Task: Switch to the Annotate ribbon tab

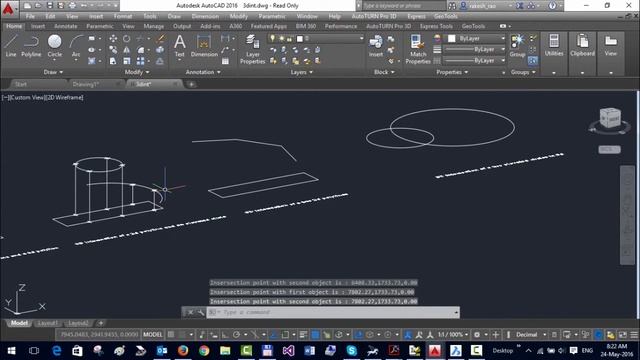Action: coord(65,26)
